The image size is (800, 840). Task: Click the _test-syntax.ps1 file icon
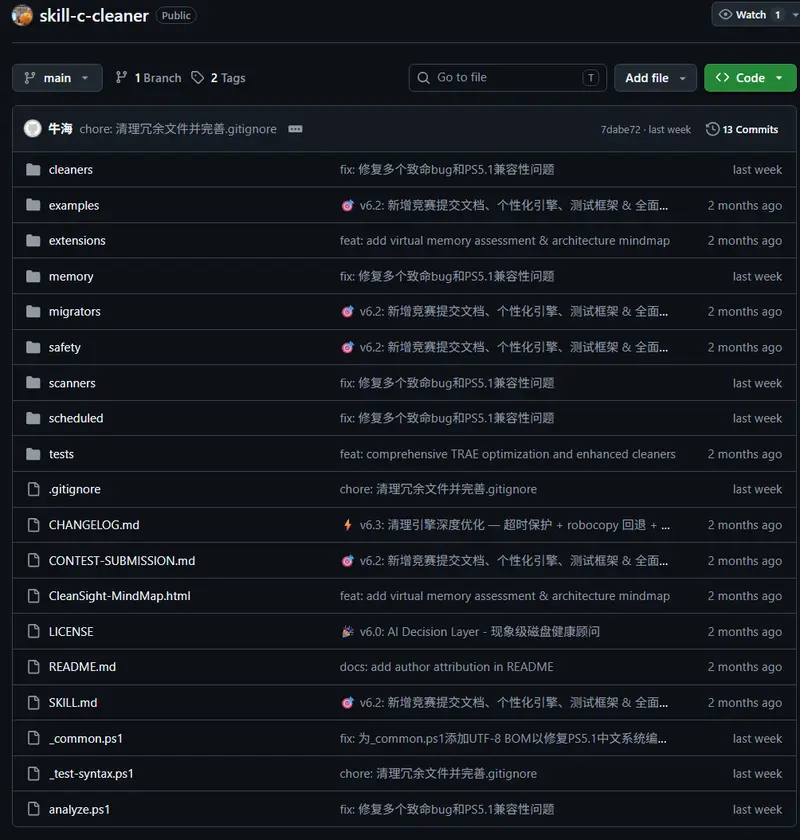[33, 774]
